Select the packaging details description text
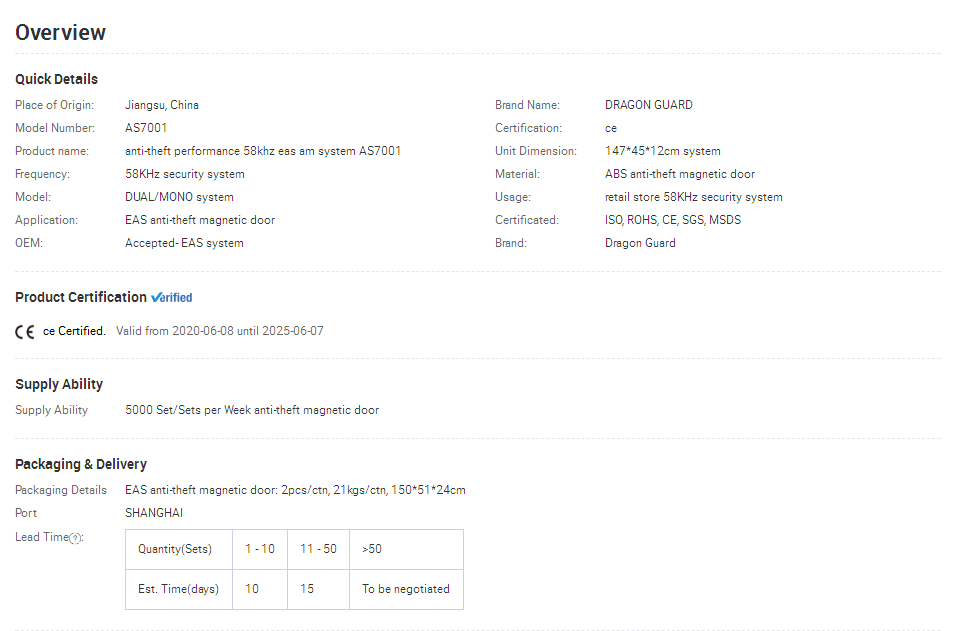Viewport: 955px width, 631px height. coord(295,490)
